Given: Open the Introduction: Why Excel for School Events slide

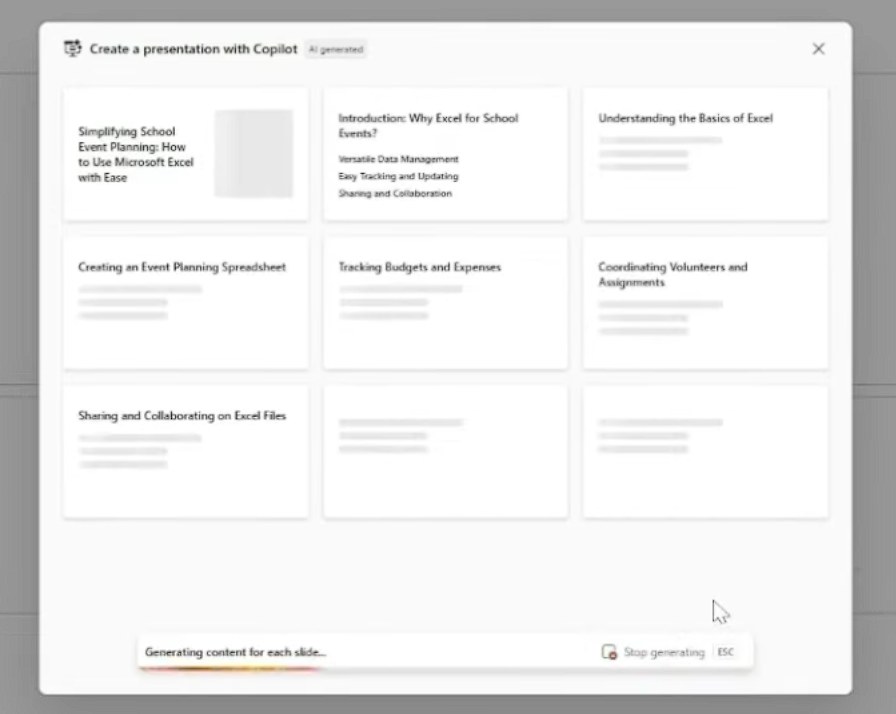Looking at the screenshot, I should pyautogui.click(x=446, y=154).
